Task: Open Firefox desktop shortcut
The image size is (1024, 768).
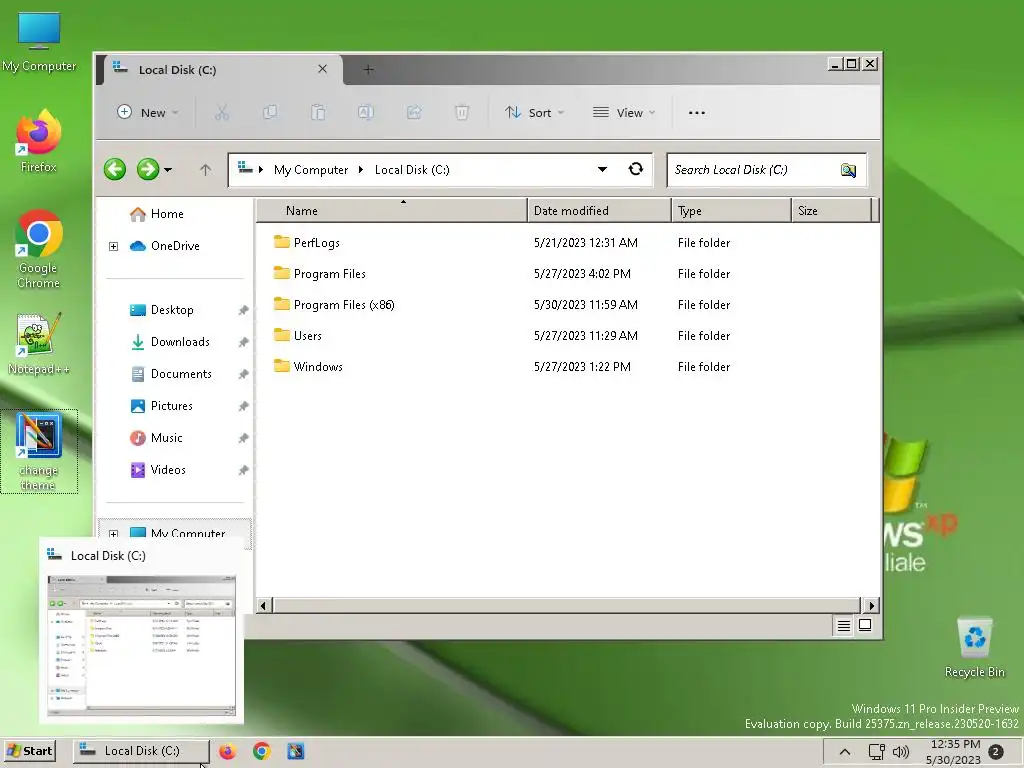Action: coord(39,142)
